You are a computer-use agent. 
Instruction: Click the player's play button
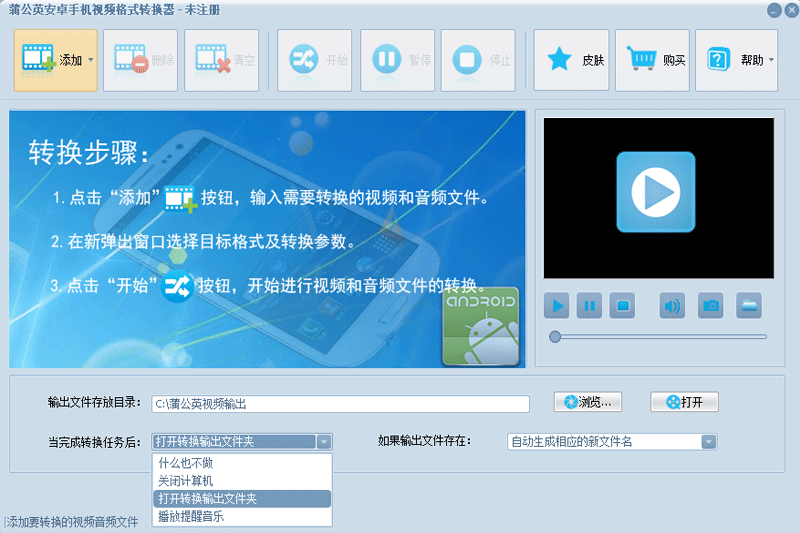[557, 306]
